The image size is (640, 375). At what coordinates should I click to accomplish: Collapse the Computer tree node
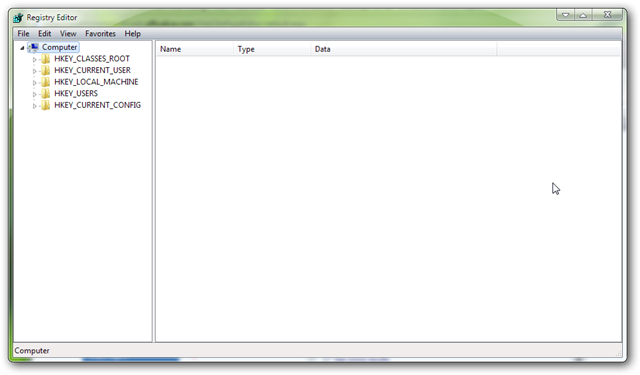tap(22, 48)
